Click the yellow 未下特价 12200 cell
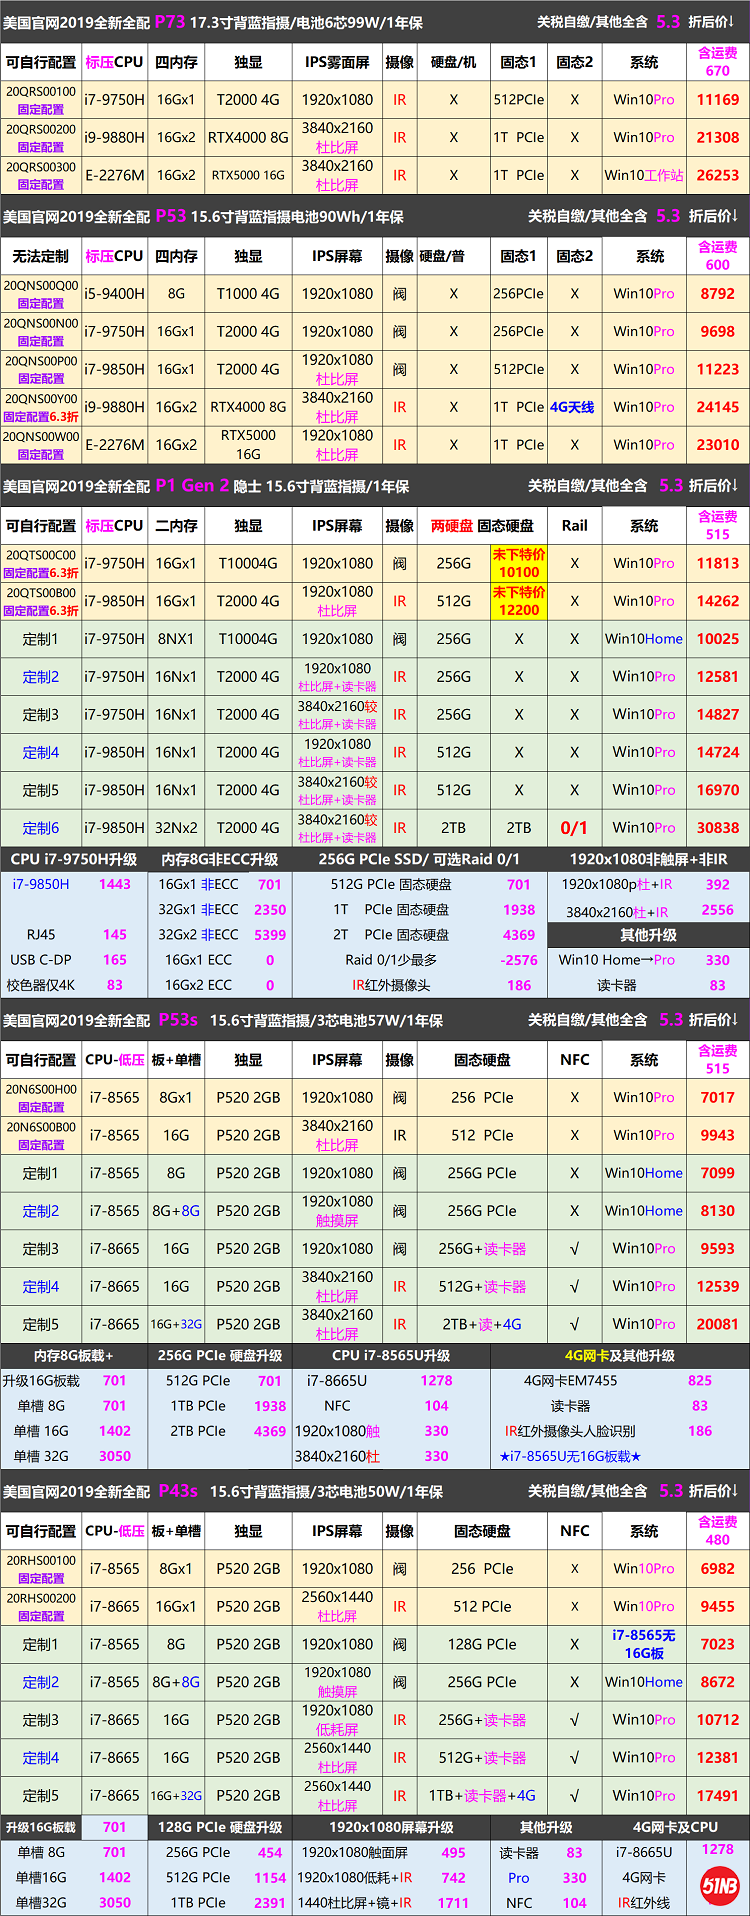The width and height of the screenshot is (750, 1916). (x=519, y=601)
